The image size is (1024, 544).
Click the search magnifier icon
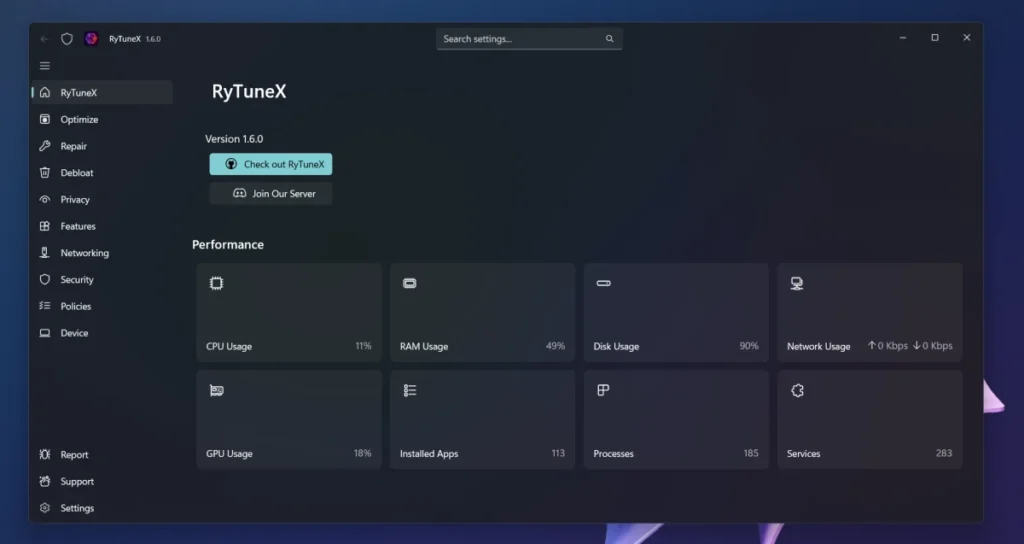point(609,39)
